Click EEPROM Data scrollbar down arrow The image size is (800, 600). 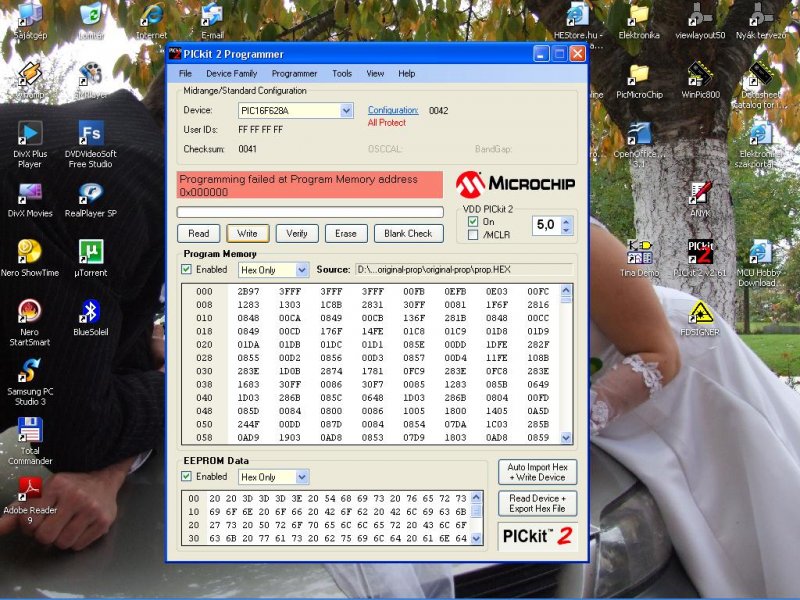pyautogui.click(x=477, y=538)
